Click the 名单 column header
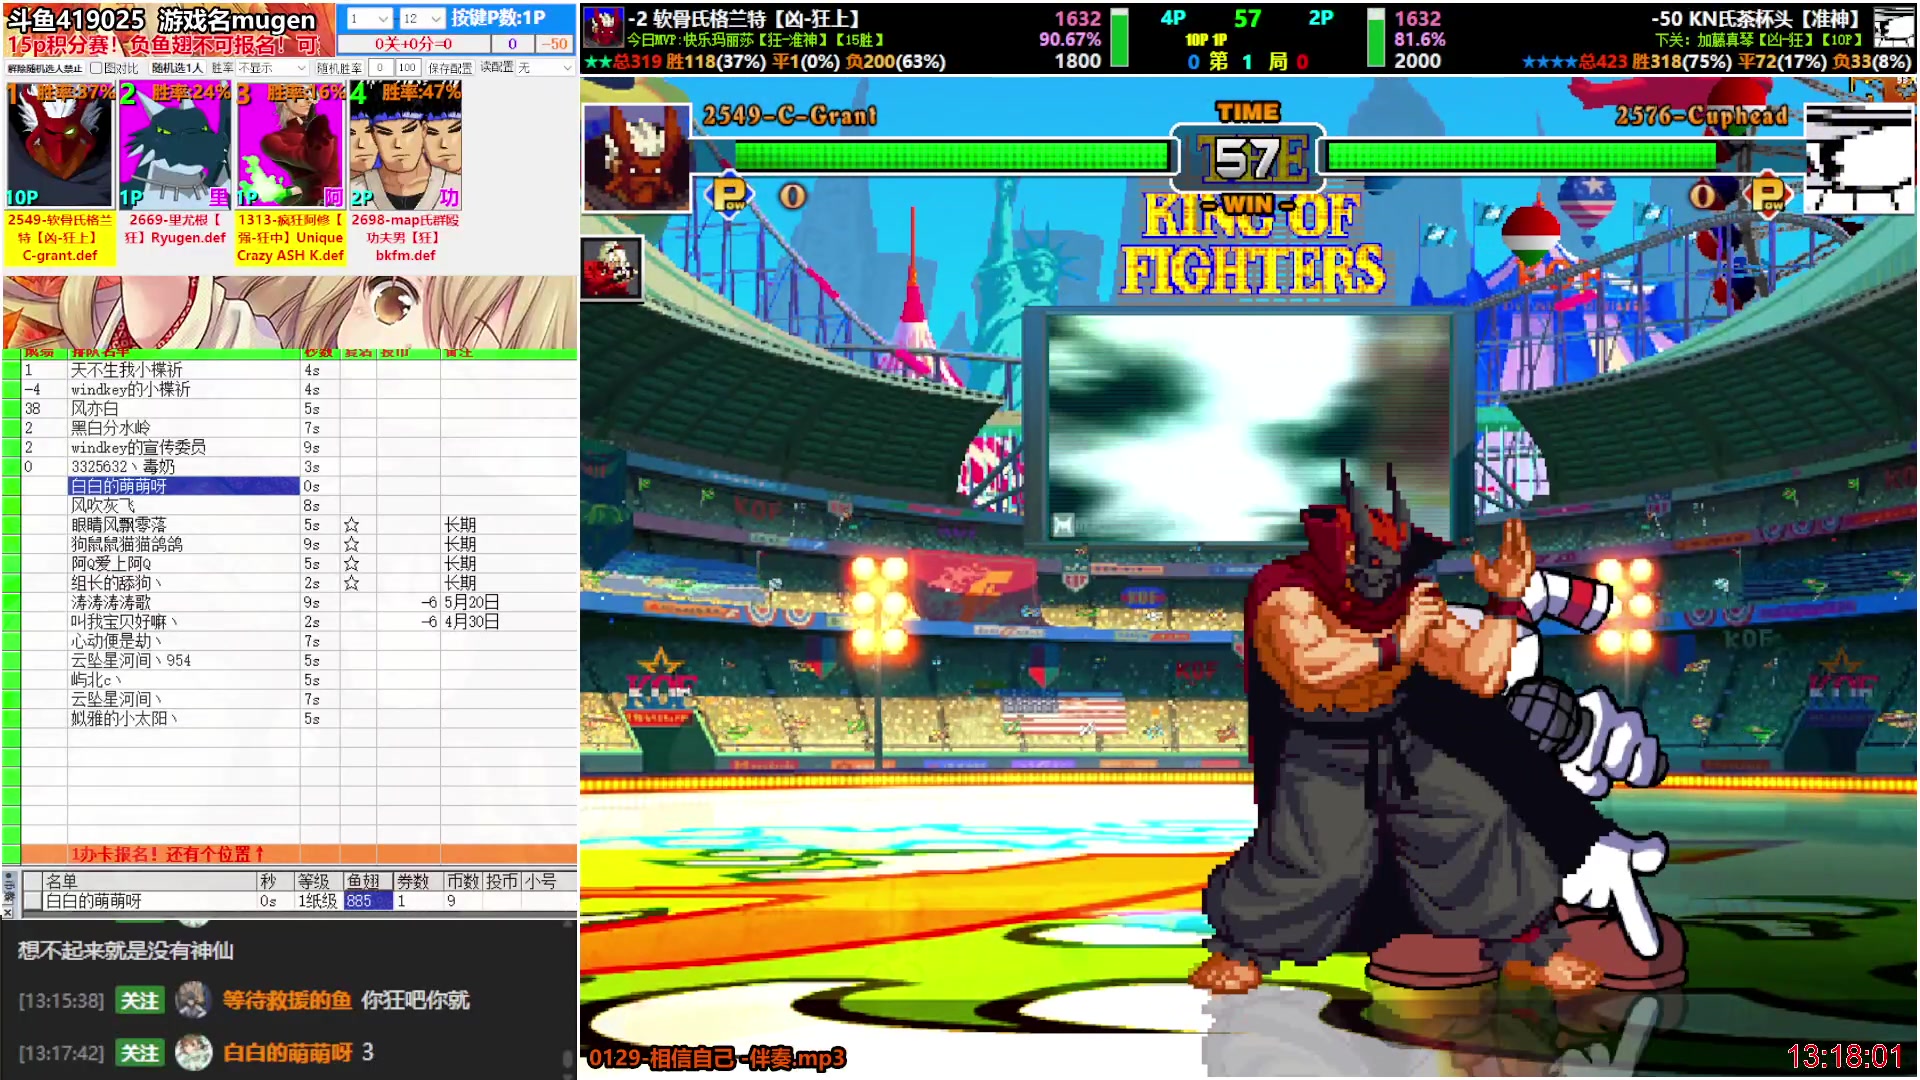 (150, 881)
